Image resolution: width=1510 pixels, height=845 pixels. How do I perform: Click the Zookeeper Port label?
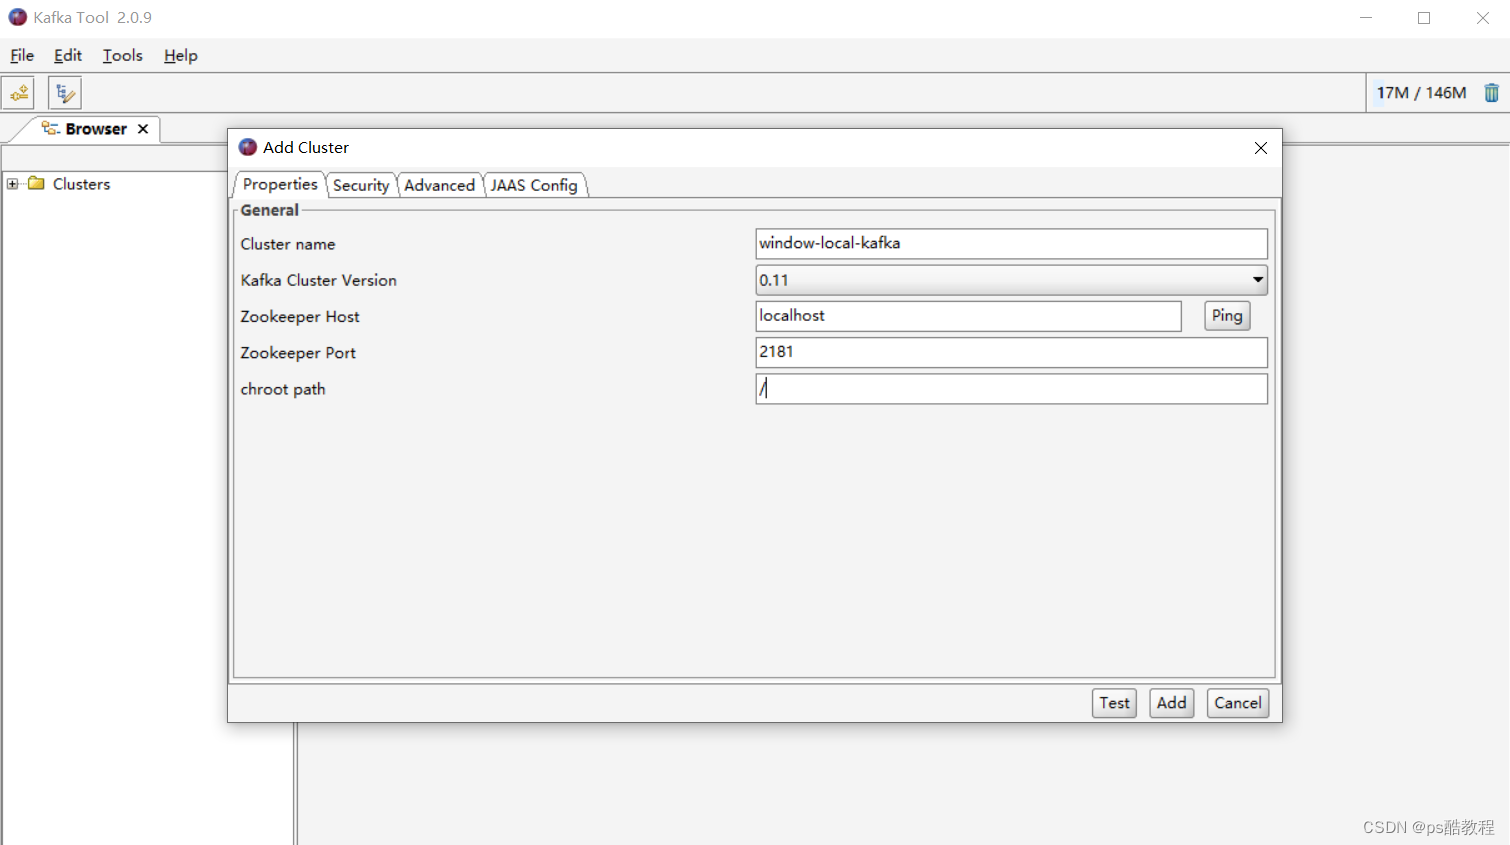(x=298, y=353)
